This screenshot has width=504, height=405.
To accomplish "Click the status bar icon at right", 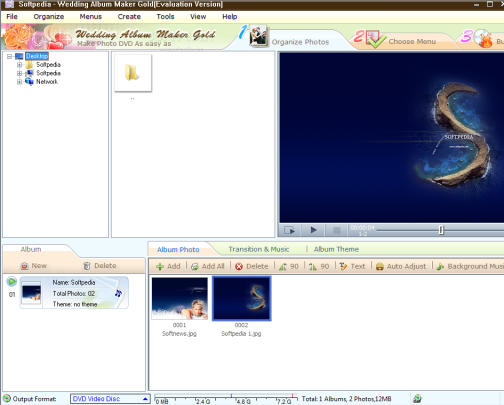I will pyautogui.click(x=417, y=398).
